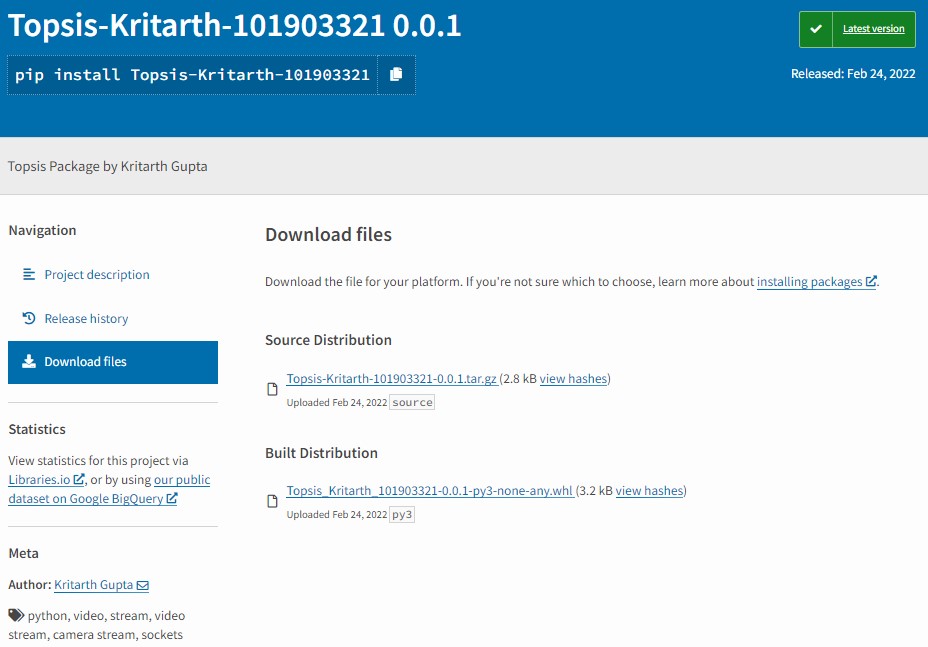Click the Project description list icon
This screenshot has height=647, width=928.
28,274
